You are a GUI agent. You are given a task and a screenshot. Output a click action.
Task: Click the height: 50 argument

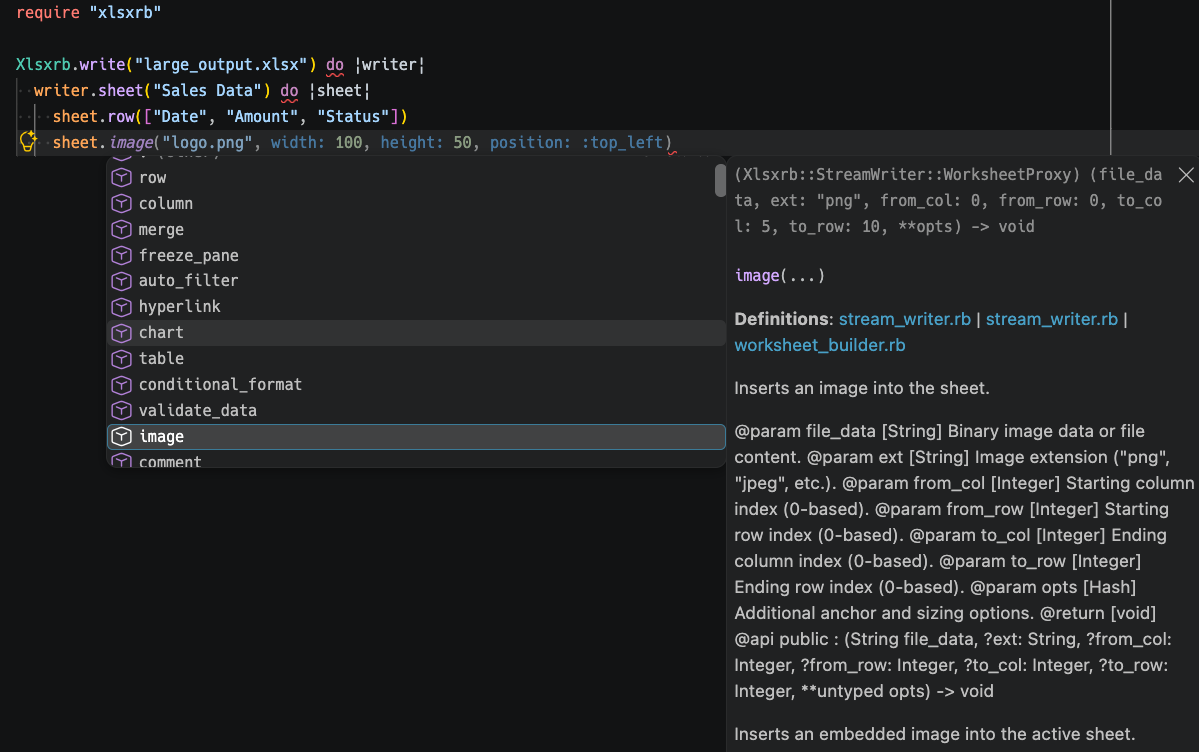(x=426, y=142)
